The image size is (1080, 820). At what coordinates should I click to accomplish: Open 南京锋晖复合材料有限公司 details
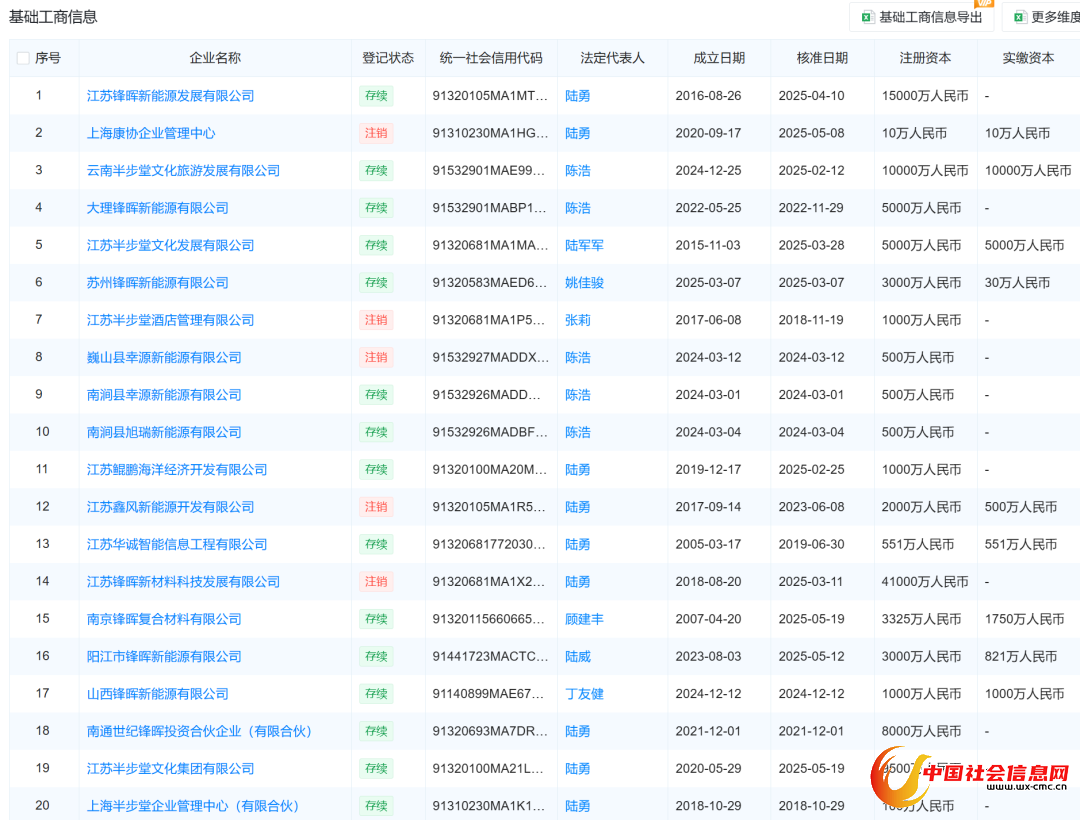[164, 619]
